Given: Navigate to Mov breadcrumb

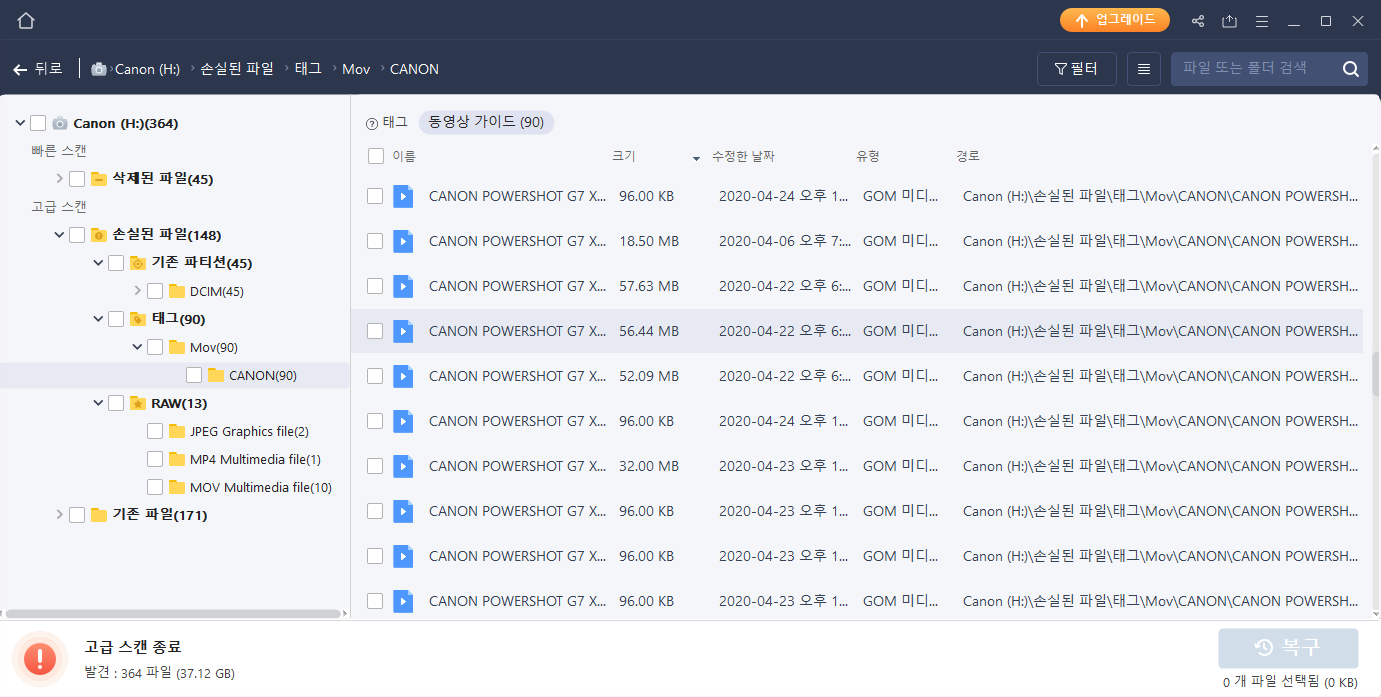Looking at the screenshot, I should 356,69.
